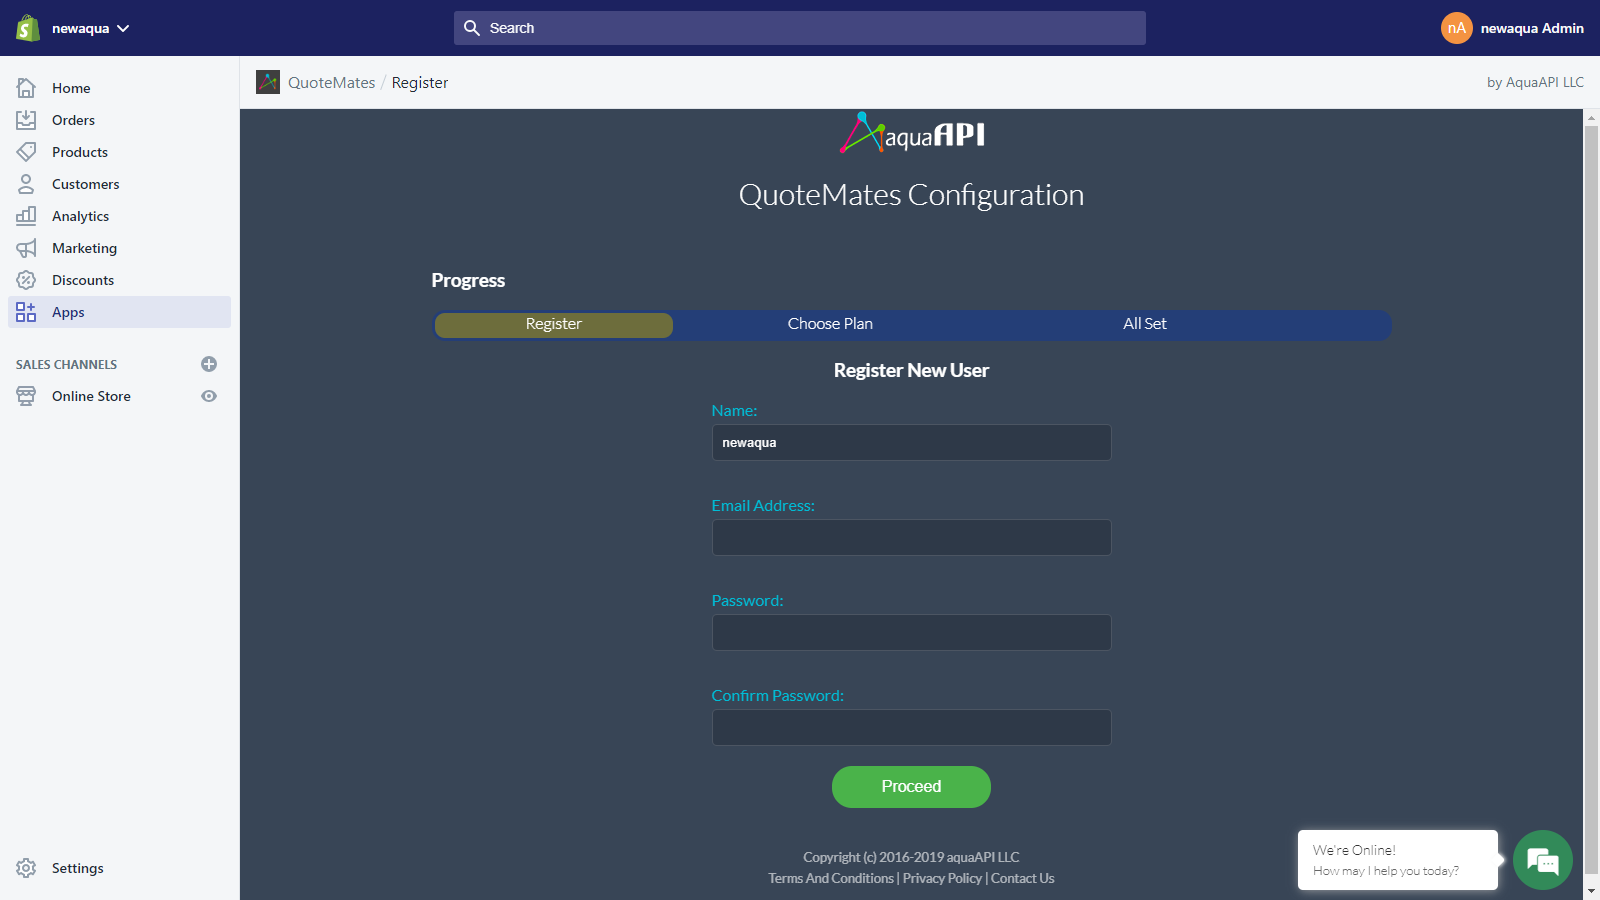Open Online Store sales channel
The height and width of the screenshot is (900, 1600).
[91, 396]
